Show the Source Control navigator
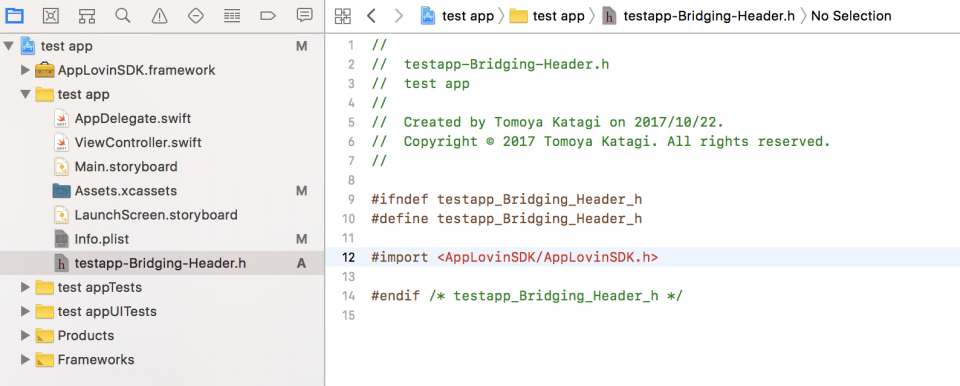 (x=50, y=16)
